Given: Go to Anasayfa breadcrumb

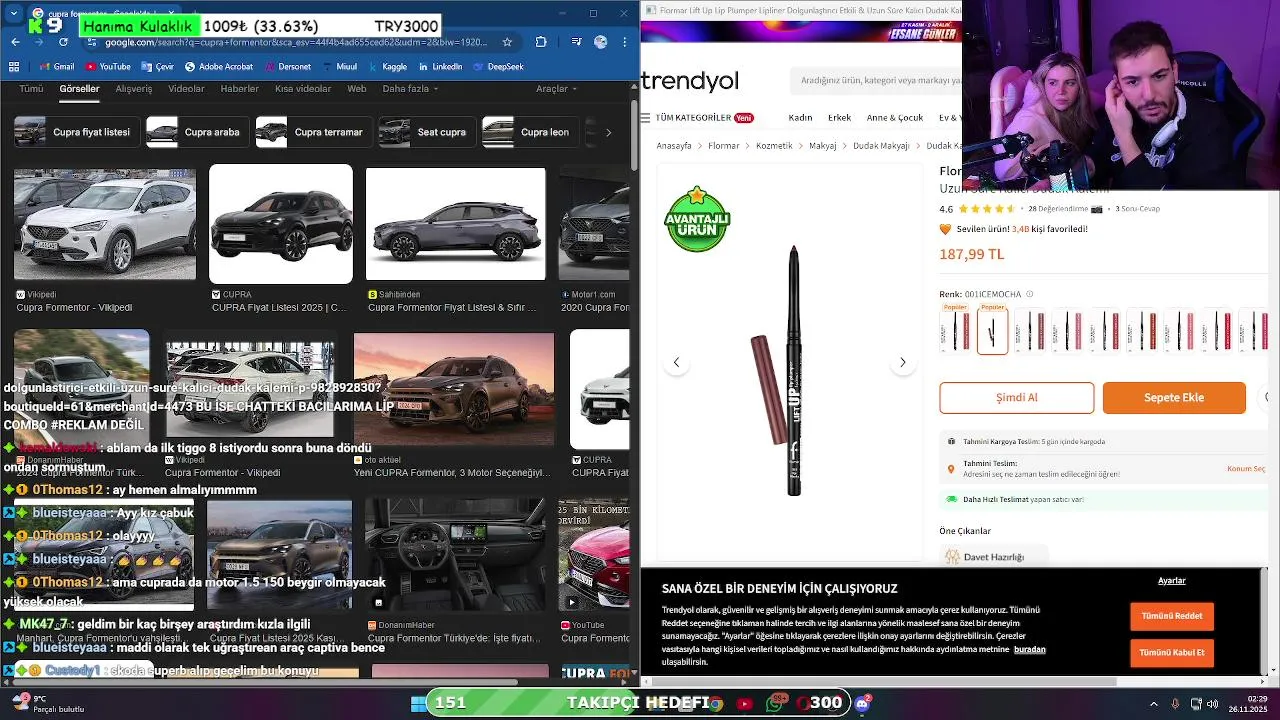Looking at the screenshot, I should click(x=674, y=146).
